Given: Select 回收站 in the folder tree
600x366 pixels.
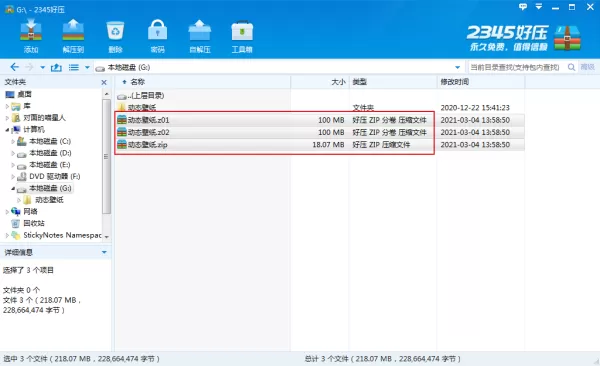Looking at the screenshot, I should pos(34,223).
